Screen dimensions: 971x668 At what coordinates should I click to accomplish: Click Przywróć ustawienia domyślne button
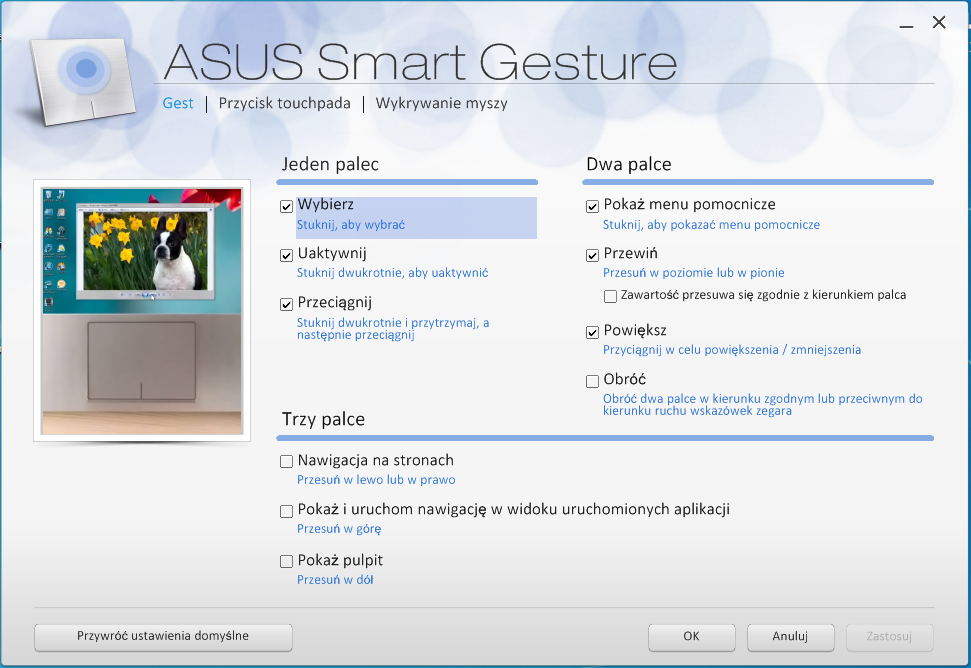tap(163, 637)
